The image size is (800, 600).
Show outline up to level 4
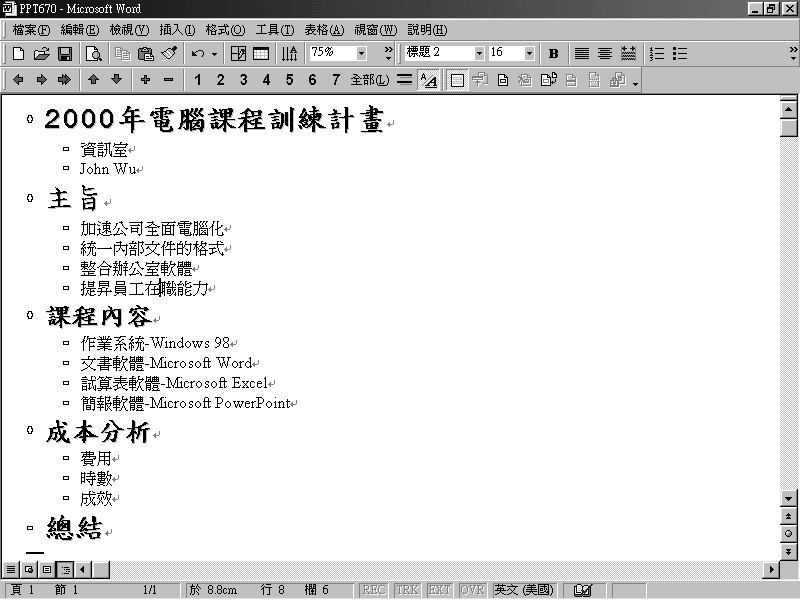pyautogui.click(x=267, y=80)
